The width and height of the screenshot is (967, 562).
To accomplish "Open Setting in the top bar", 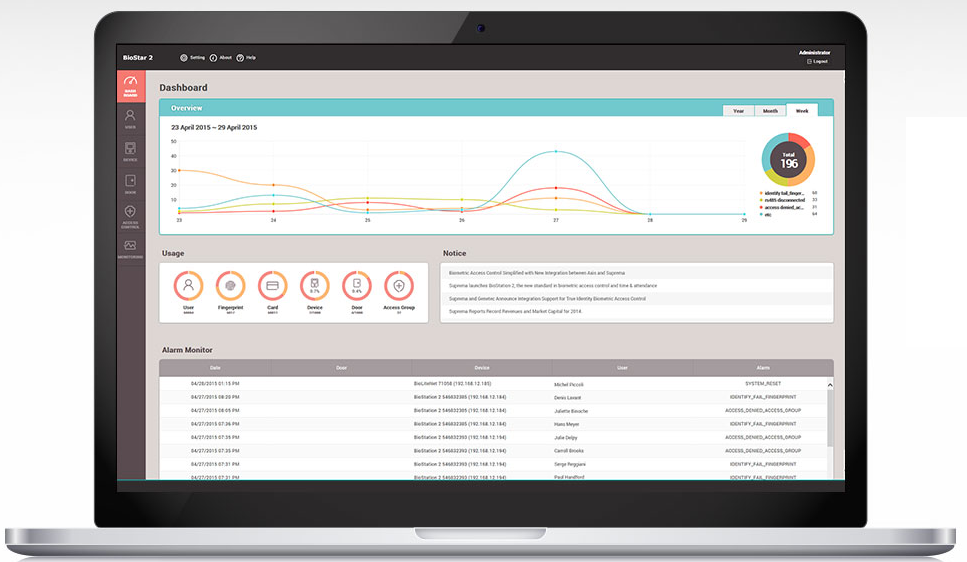I will (x=192, y=58).
